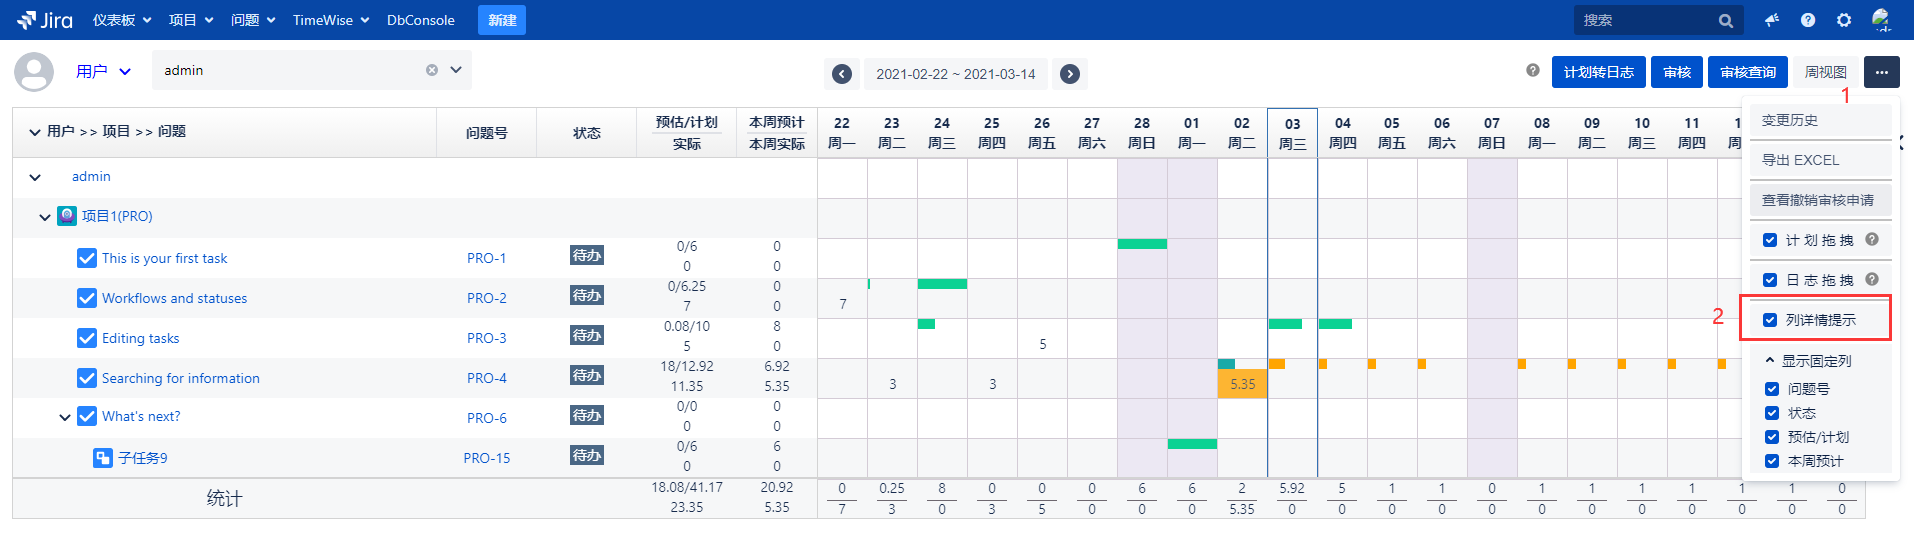This screenshot has height=539, width=1914.
Task: Uncheck the 列详情提示 checkbox
Action: pyautogui.click(x=1770, y=320)
